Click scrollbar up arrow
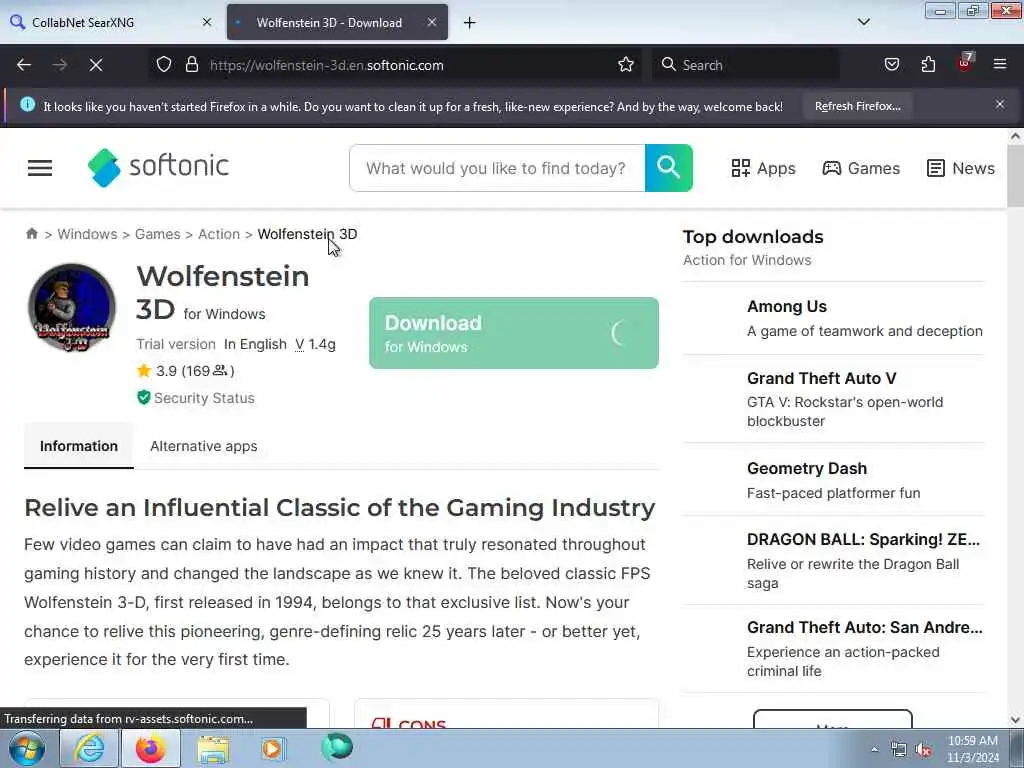Image resolution: width=1024 pixels, height=768 pixels. (1015, 136)
